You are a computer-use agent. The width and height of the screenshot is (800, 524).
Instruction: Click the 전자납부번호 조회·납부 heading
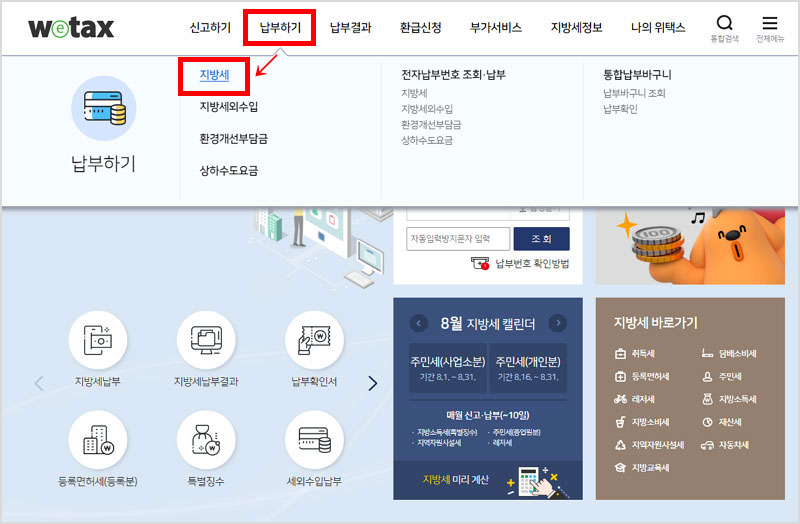click(453, 75)
